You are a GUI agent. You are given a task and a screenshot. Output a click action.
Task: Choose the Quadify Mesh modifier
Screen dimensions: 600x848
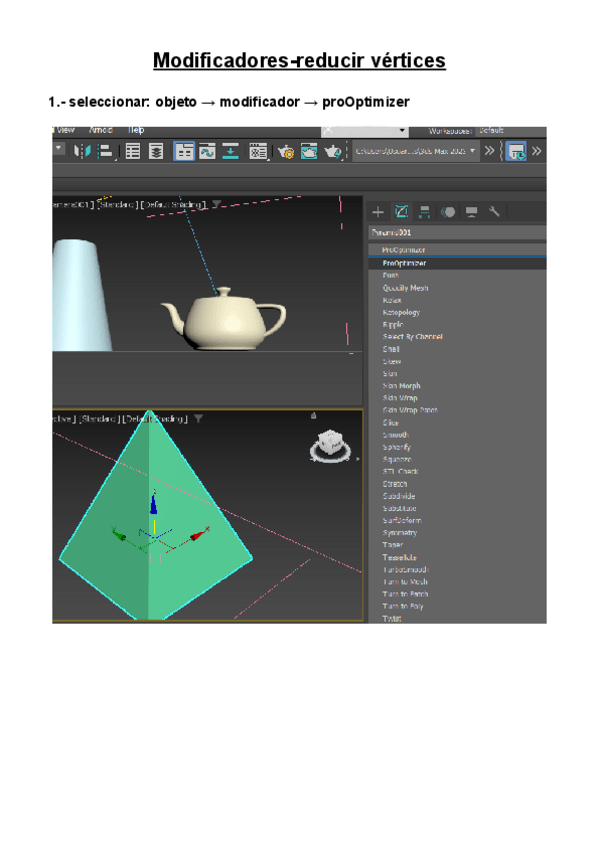[405, 288]
